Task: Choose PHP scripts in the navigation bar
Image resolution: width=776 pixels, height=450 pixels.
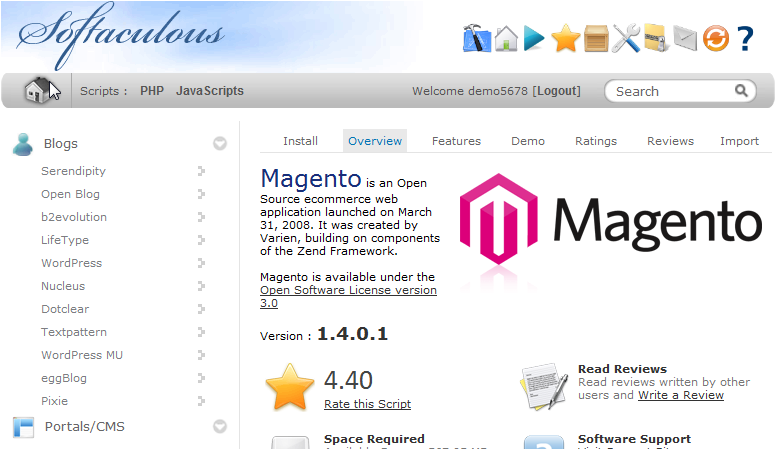Action: click(152, 91)
